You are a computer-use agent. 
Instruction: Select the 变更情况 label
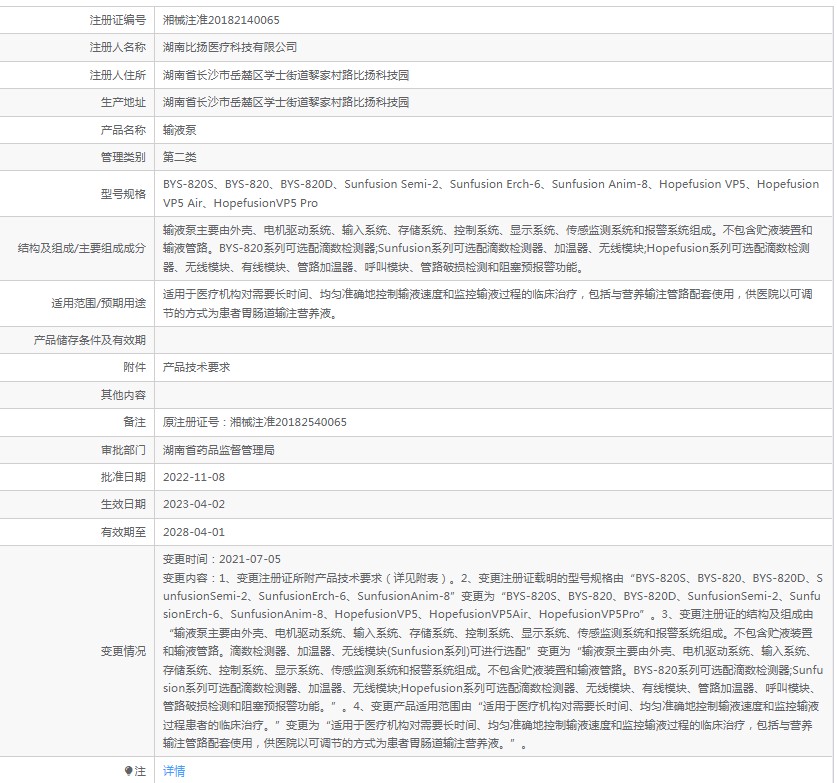123,651
